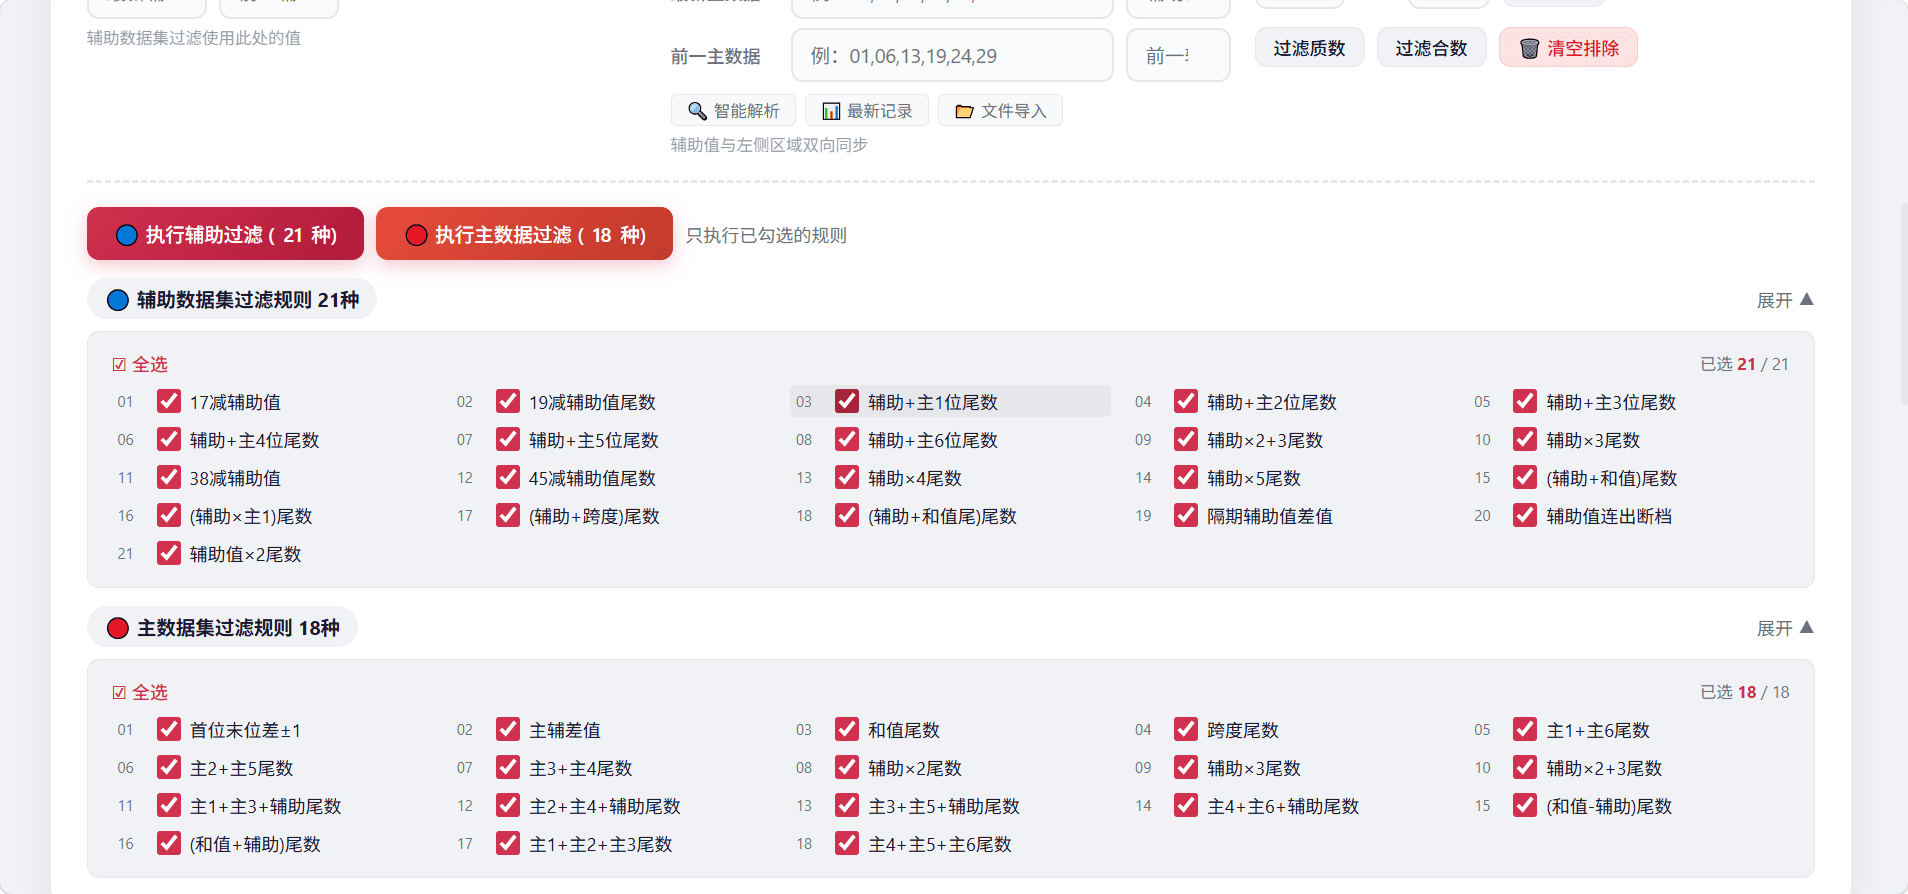Uncheck main 辅助×2+3尾数 rule 10
This screenshot has height=894, width=1908.
[1525, 767]
